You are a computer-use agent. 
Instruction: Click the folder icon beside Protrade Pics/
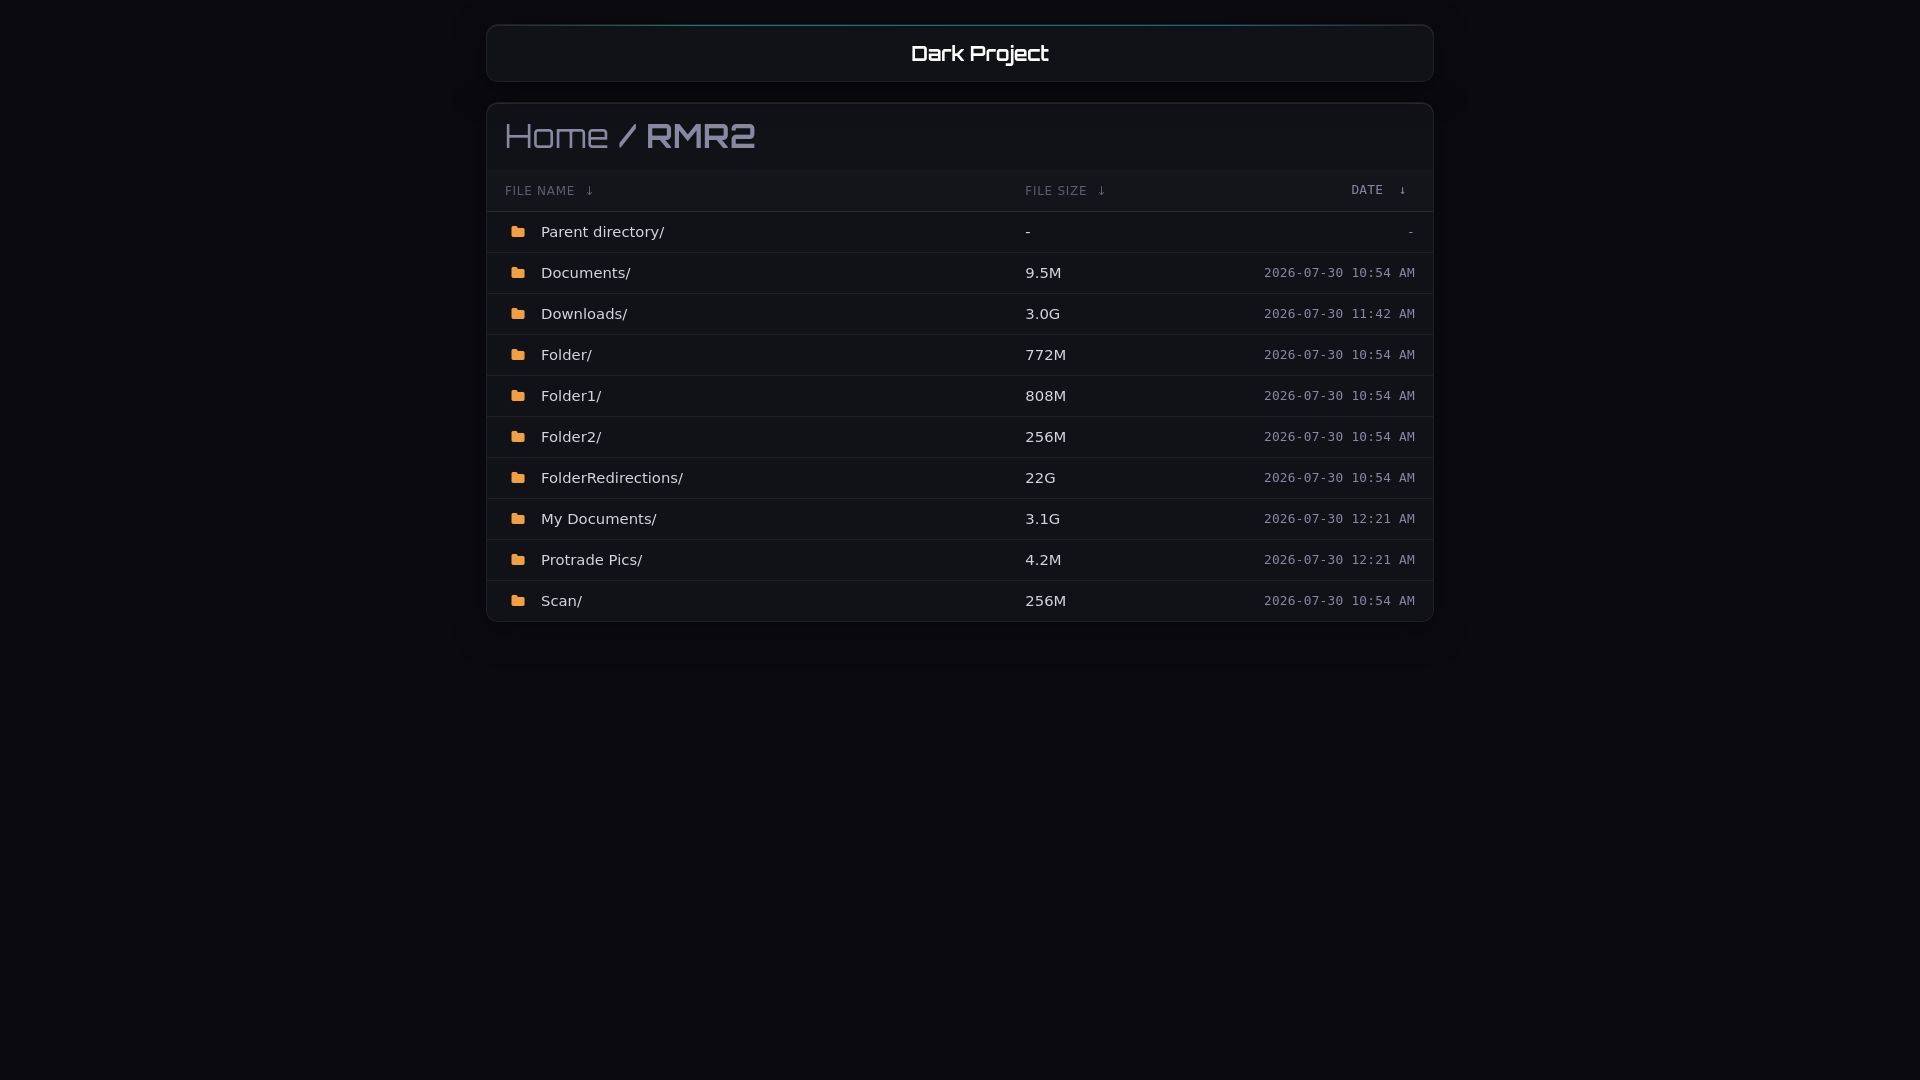click(518, 560)
